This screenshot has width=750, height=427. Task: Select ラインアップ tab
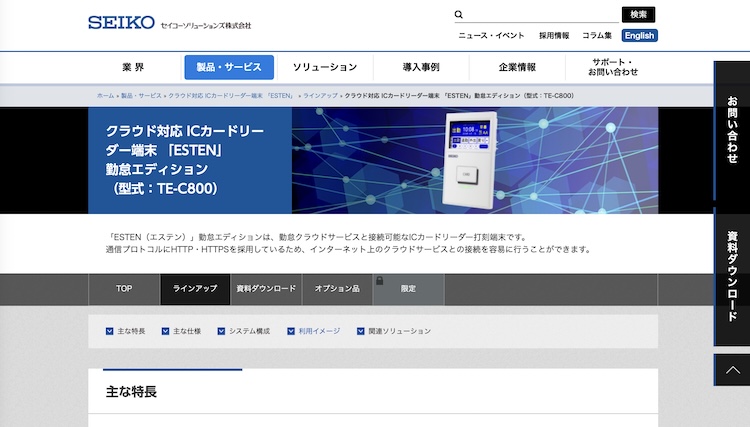(x=195, y=289)
